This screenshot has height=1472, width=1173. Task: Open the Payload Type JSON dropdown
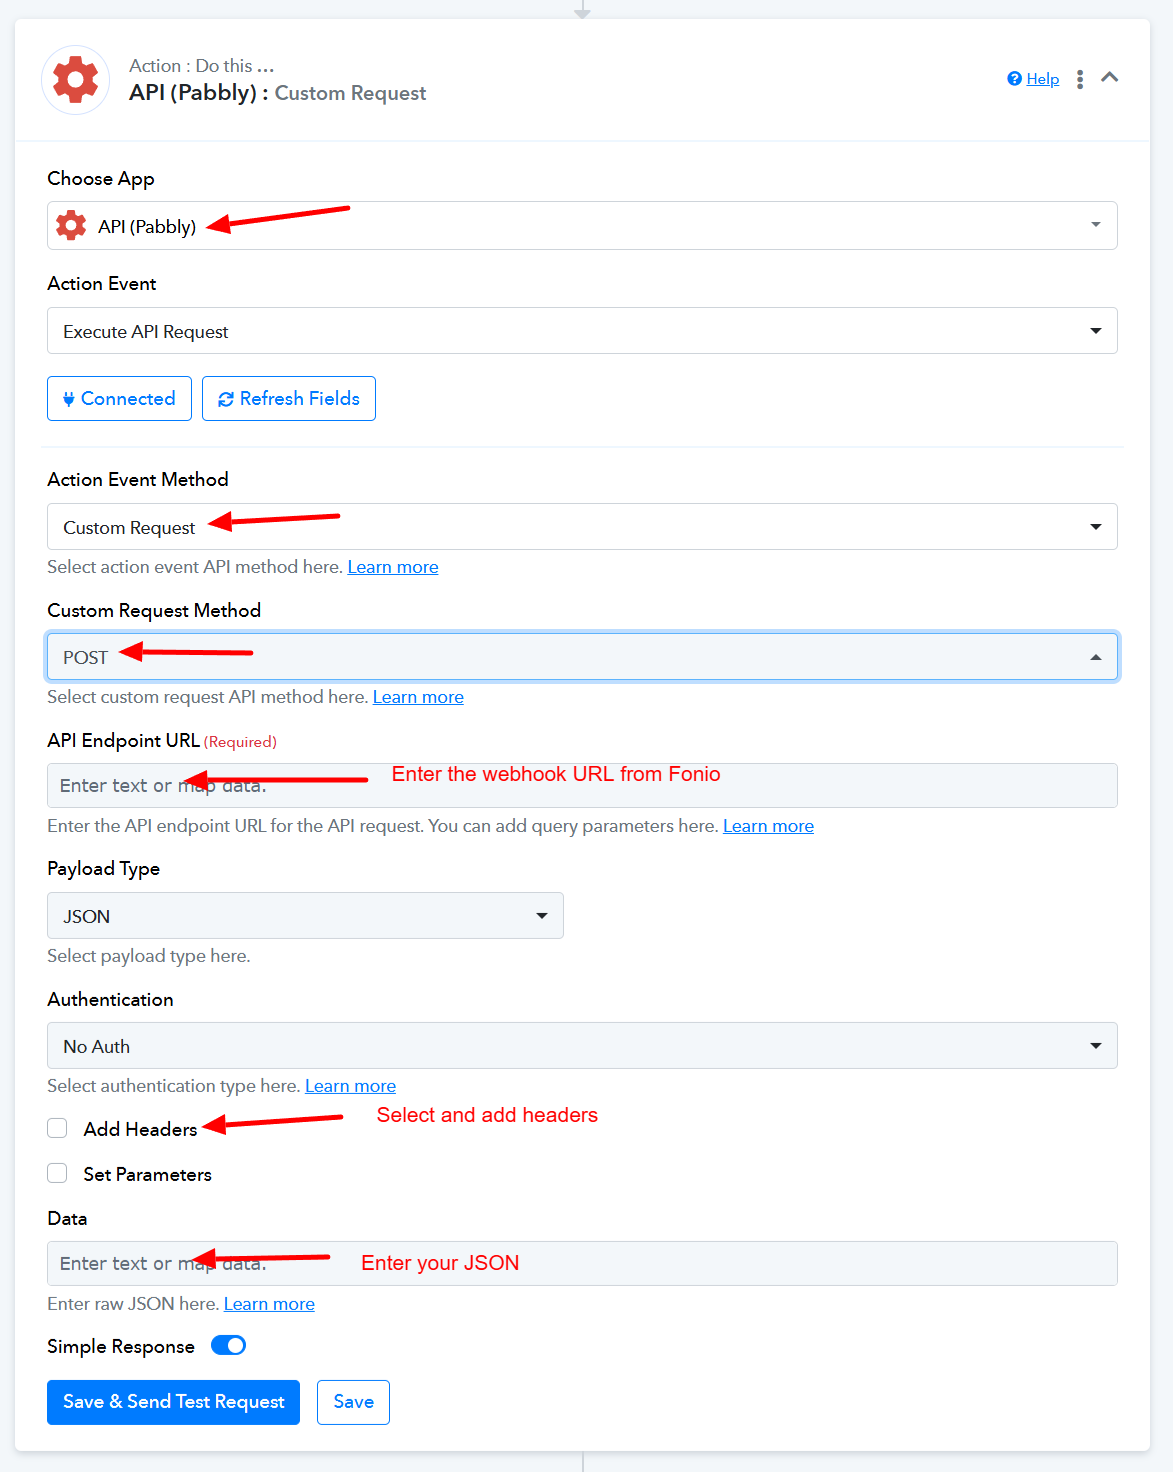coord(305,916)
